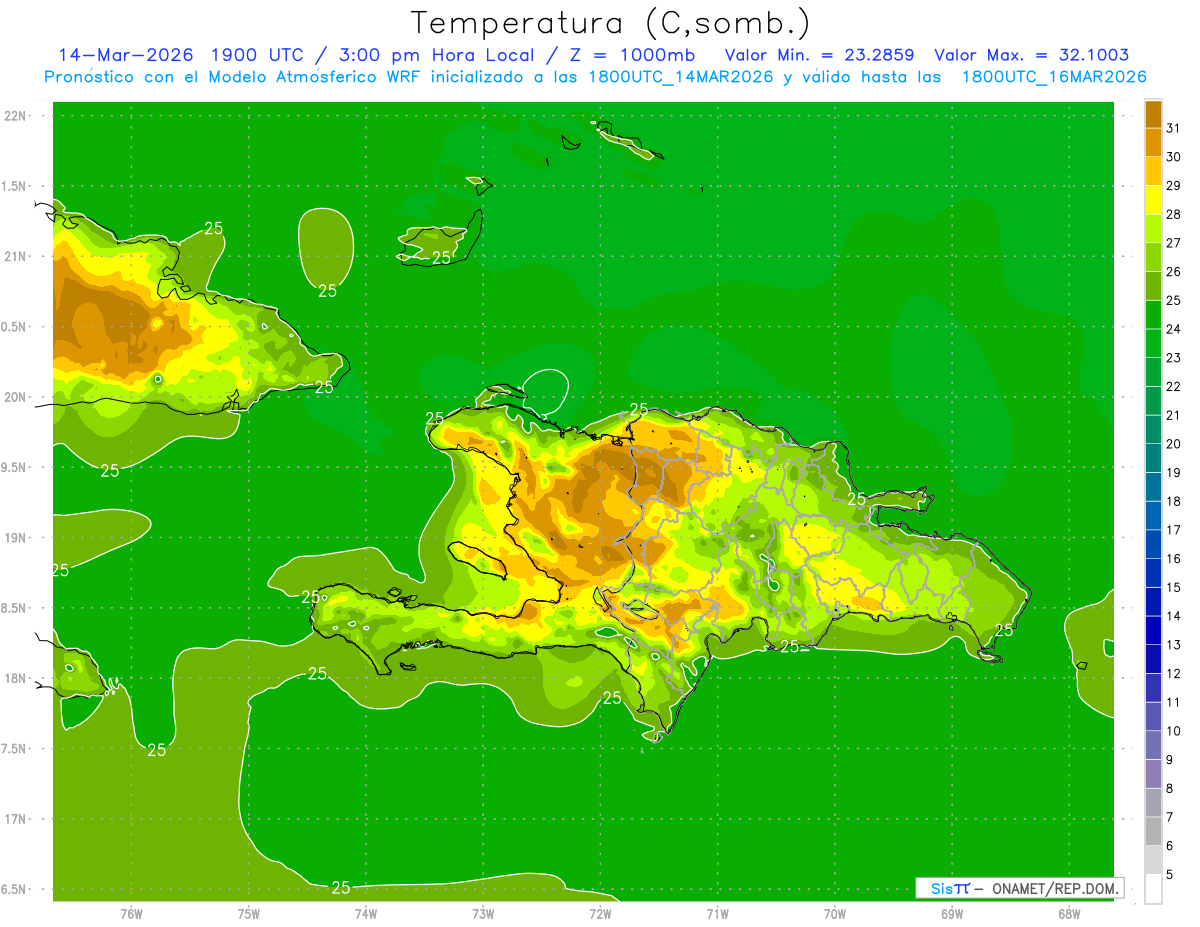This screenshot has height=927, width=1200.
Task: Select the white swatch below 5 on the color bar
Action: 1153,889
